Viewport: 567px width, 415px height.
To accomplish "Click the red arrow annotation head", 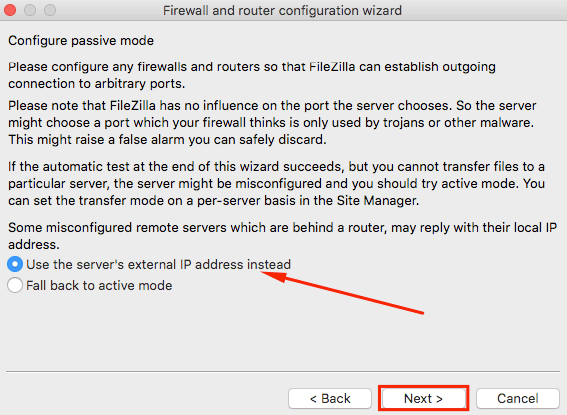I will coord(274,276).
